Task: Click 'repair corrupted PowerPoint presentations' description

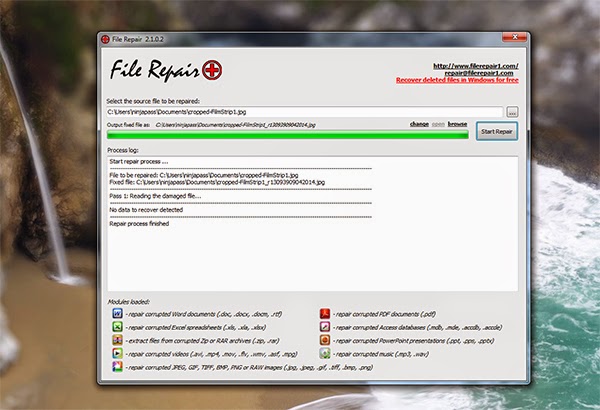Action: (414, 341)
